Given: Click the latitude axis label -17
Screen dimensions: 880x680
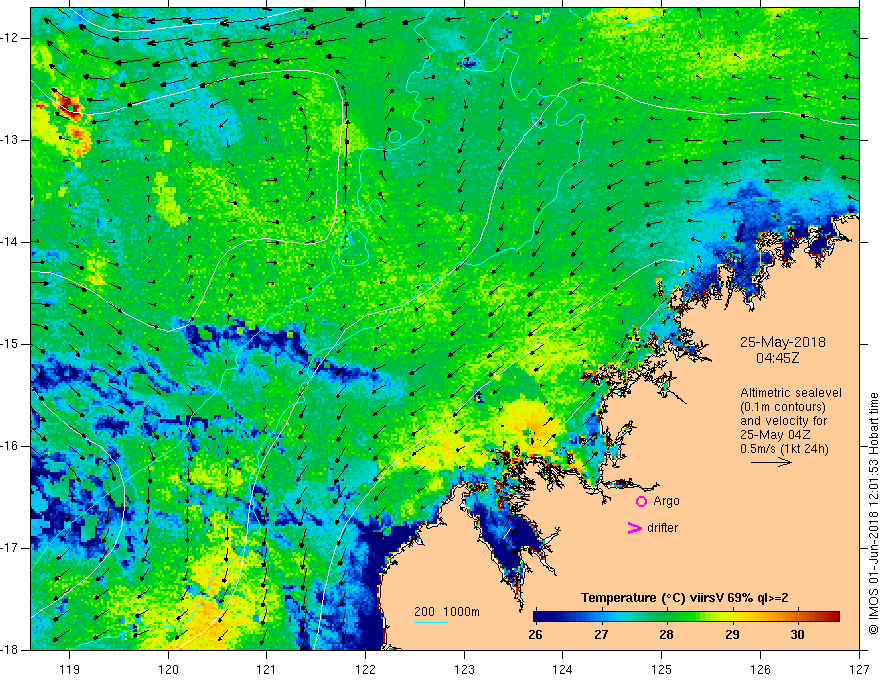Looking at the screenshot, I should [x=10, y=548].
